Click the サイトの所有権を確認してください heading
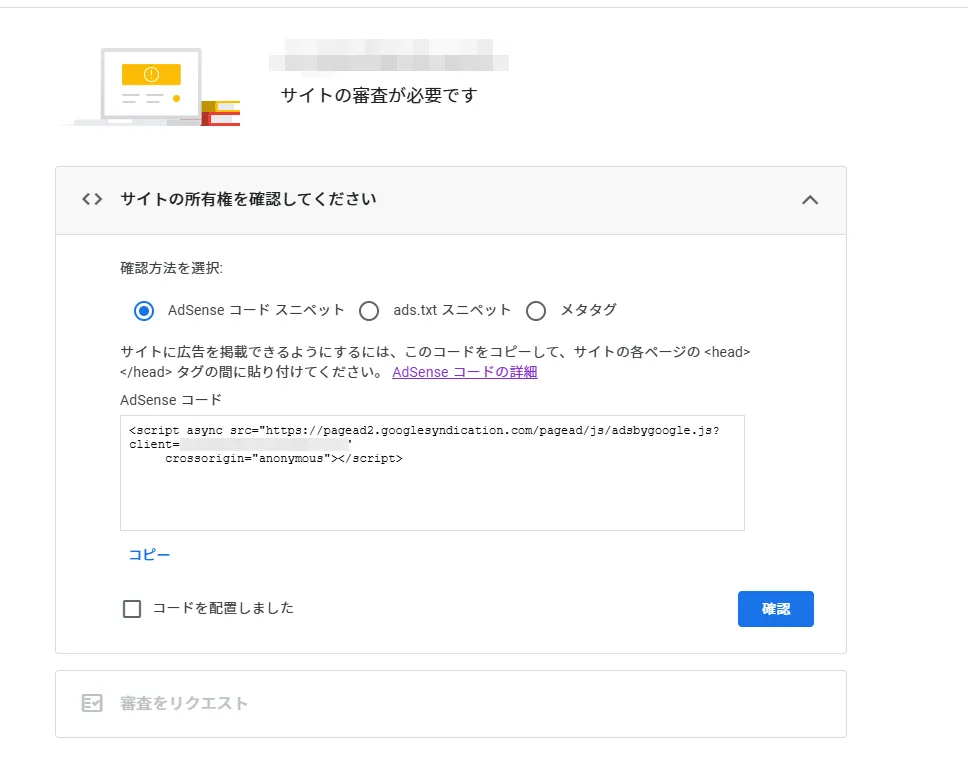 click(248, 199)
